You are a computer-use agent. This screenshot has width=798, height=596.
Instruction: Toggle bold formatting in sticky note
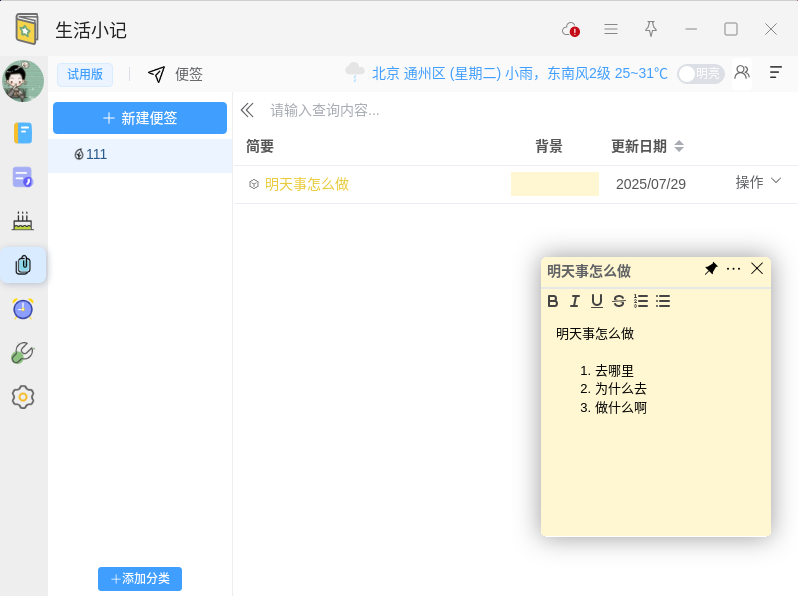pos(553,301)
